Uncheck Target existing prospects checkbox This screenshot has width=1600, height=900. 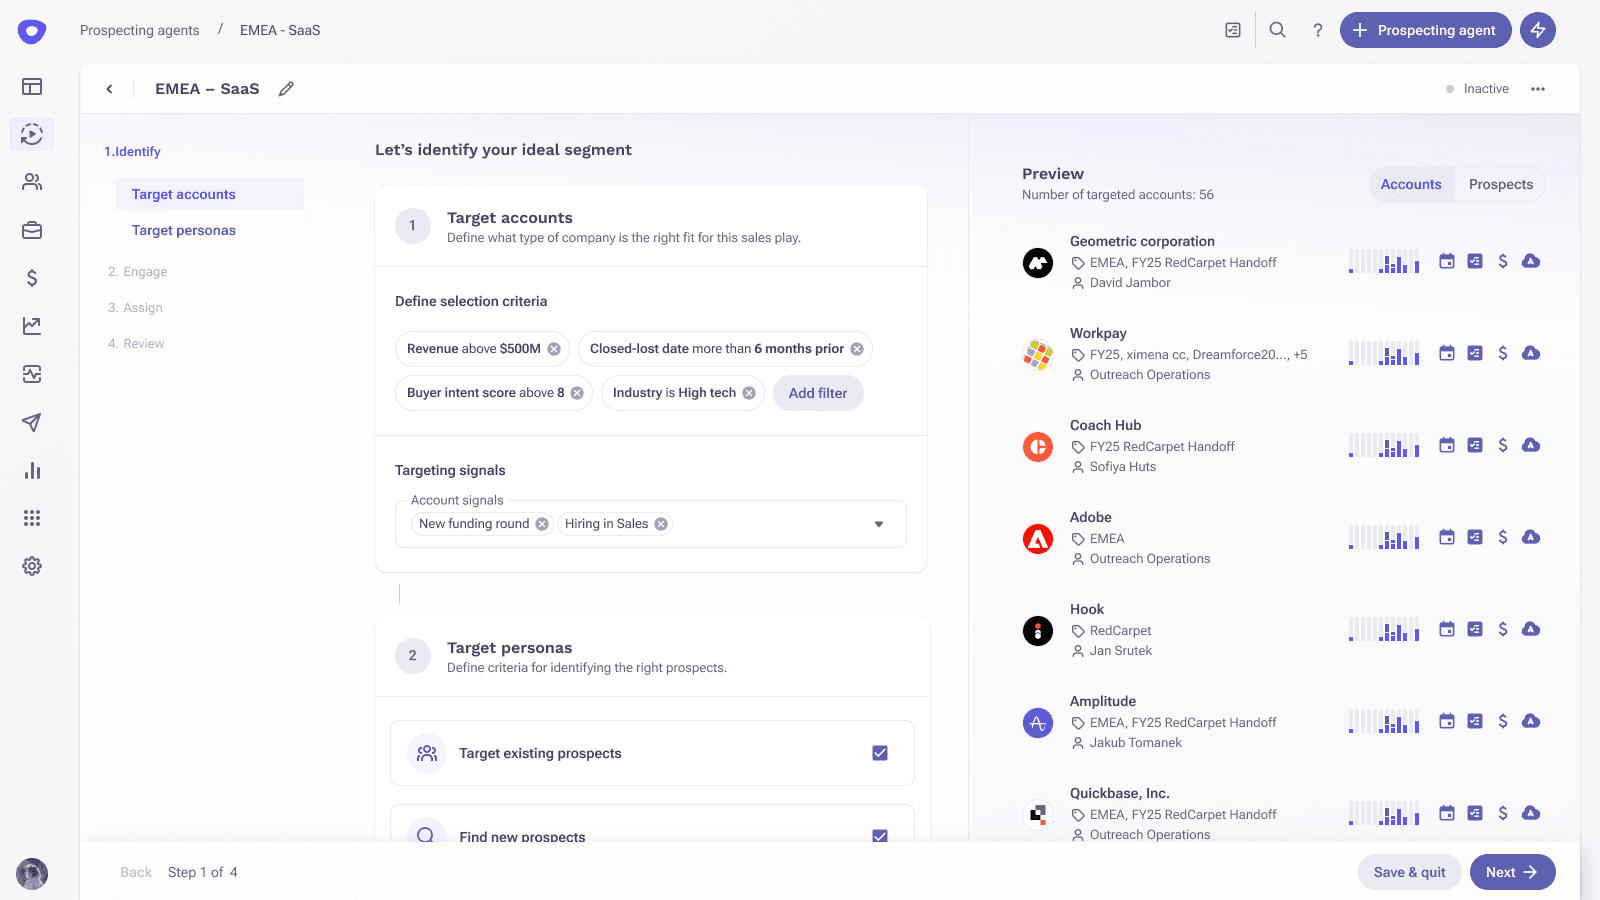[x=880, y=753]
